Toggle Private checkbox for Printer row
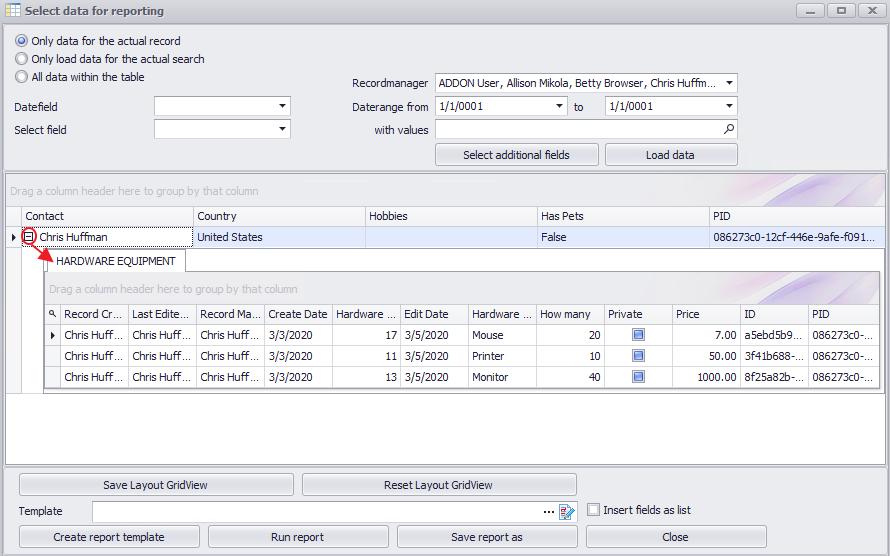 coord(638,356)
